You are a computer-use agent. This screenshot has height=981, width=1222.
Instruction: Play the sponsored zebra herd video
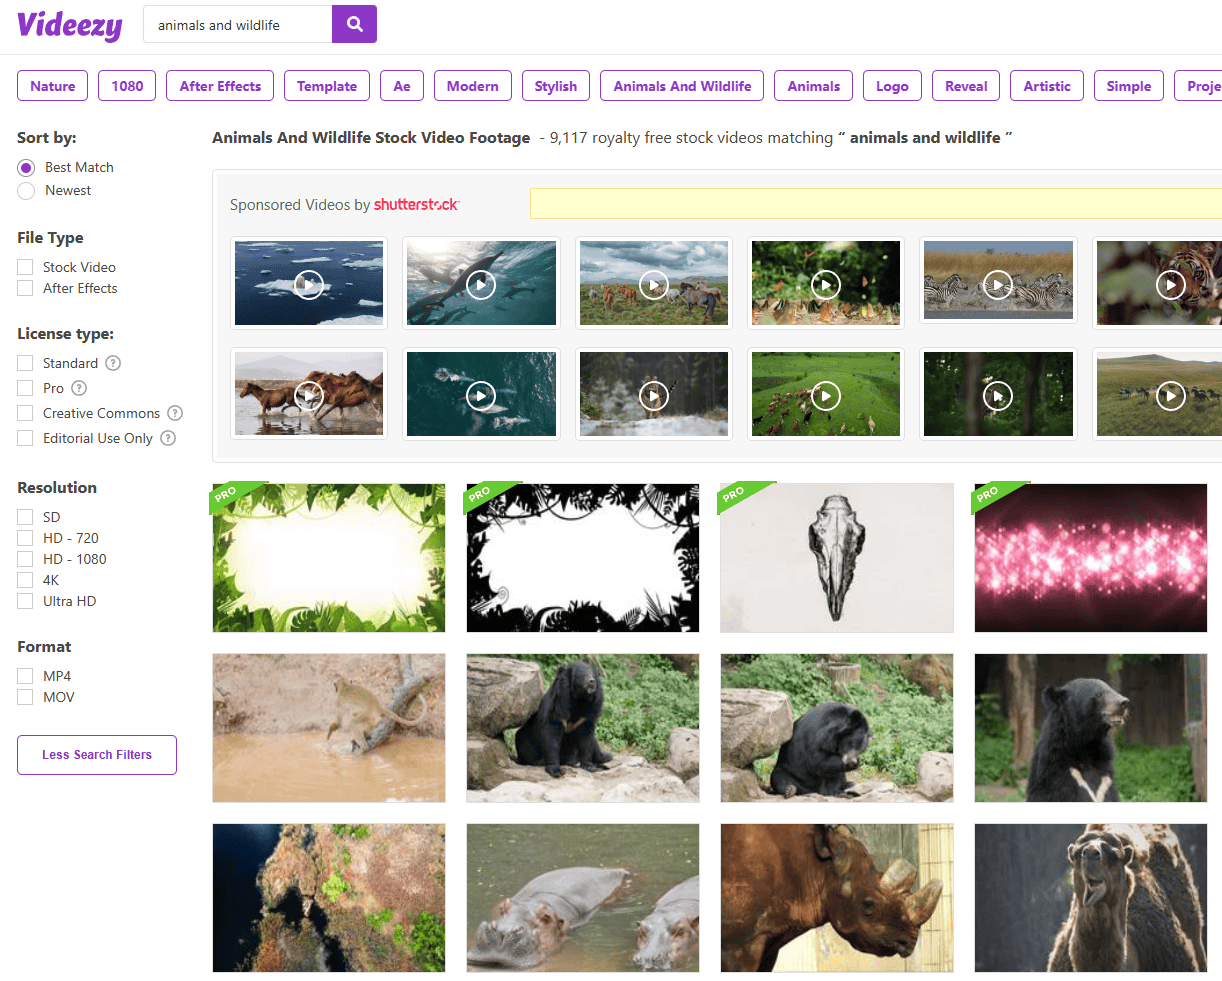pyautogui.click(x=998, y=284)
